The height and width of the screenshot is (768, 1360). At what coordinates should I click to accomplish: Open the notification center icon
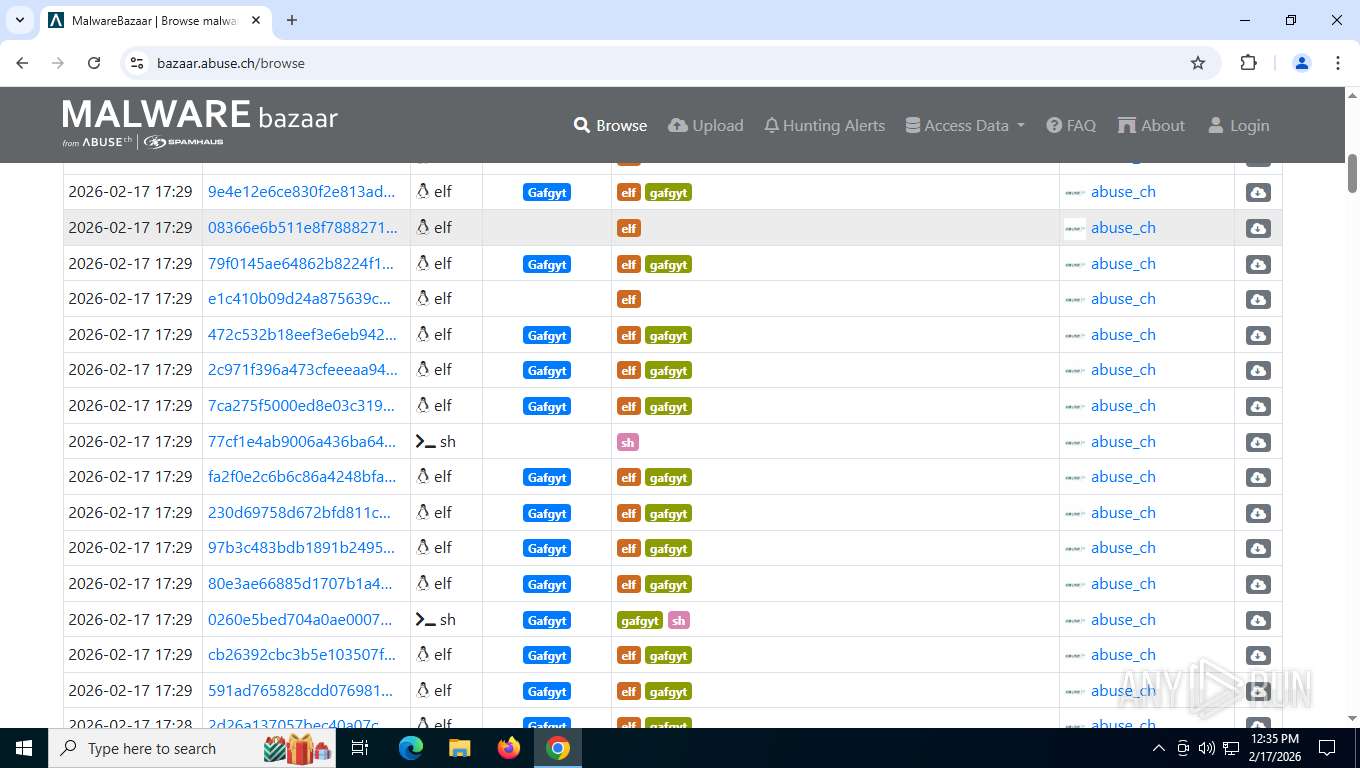point(1327,748)
